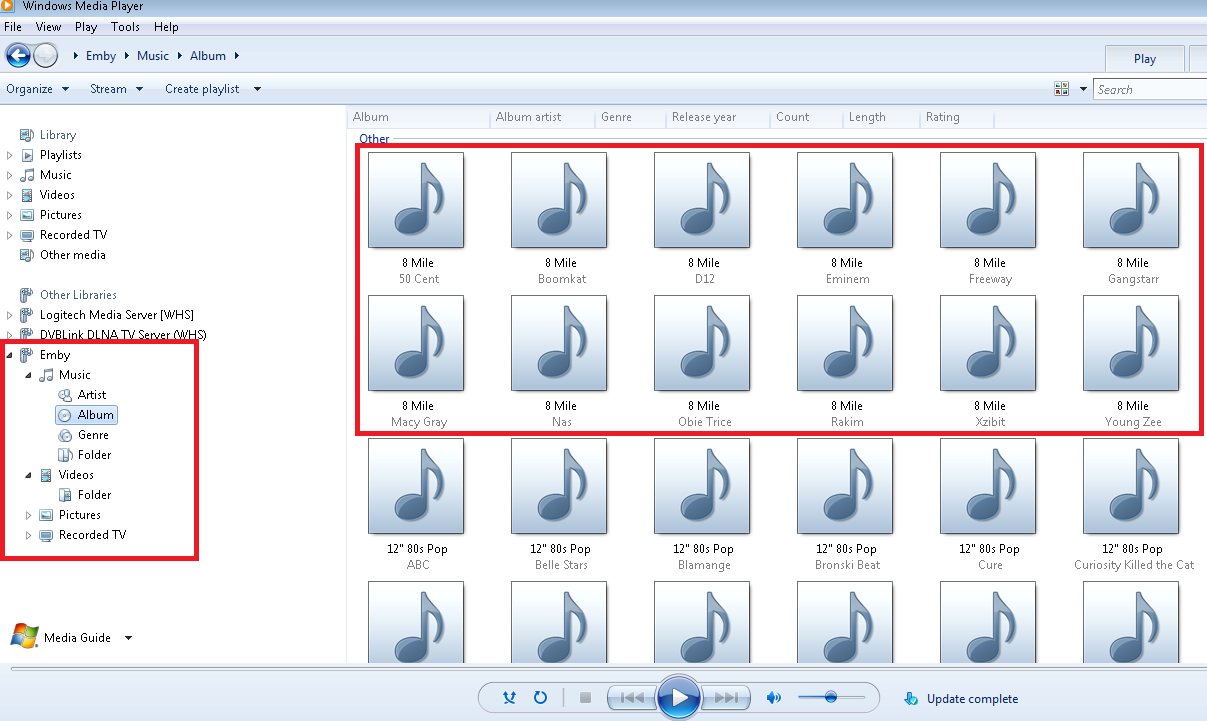Sort by the Release year column header
1207x721 pixels.
(x=704, y=117)
